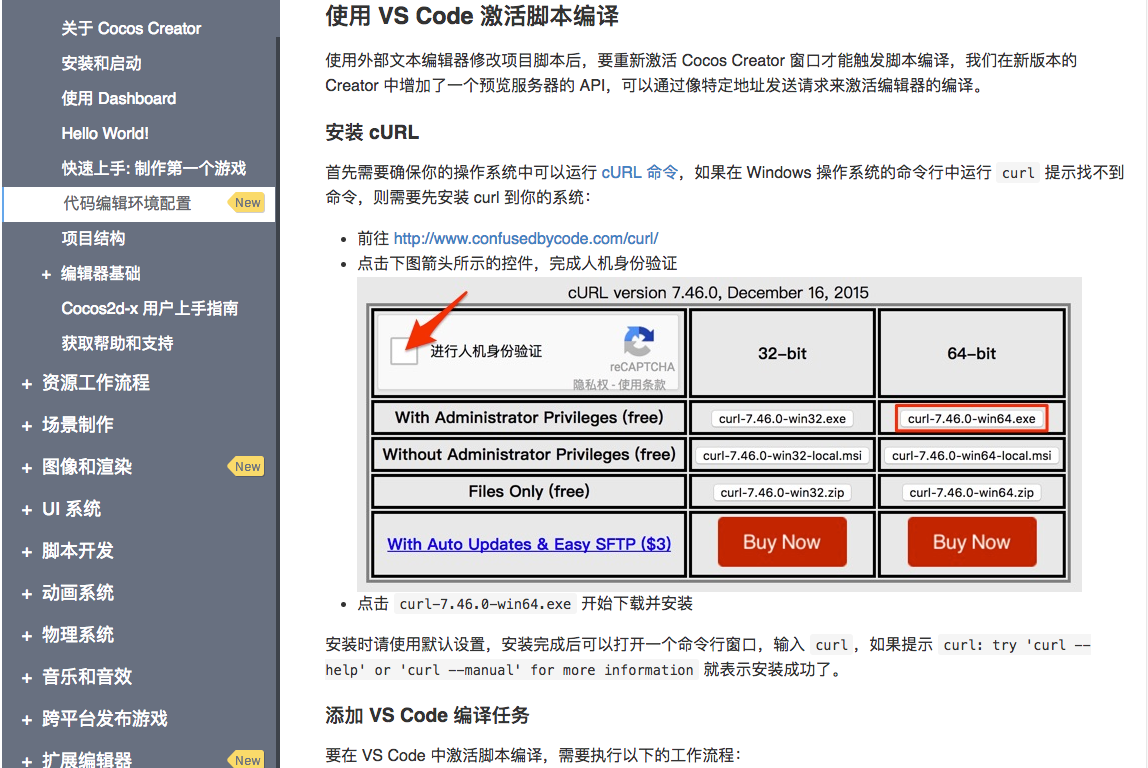Open the Hello World! chapter
This screenshot has width=1148, height=768.
tap(105, 133)
